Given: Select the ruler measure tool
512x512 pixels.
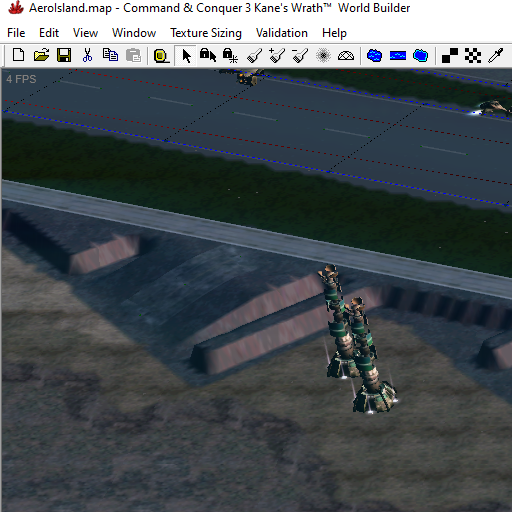Looking at the screenshot, I should [161, 56].
